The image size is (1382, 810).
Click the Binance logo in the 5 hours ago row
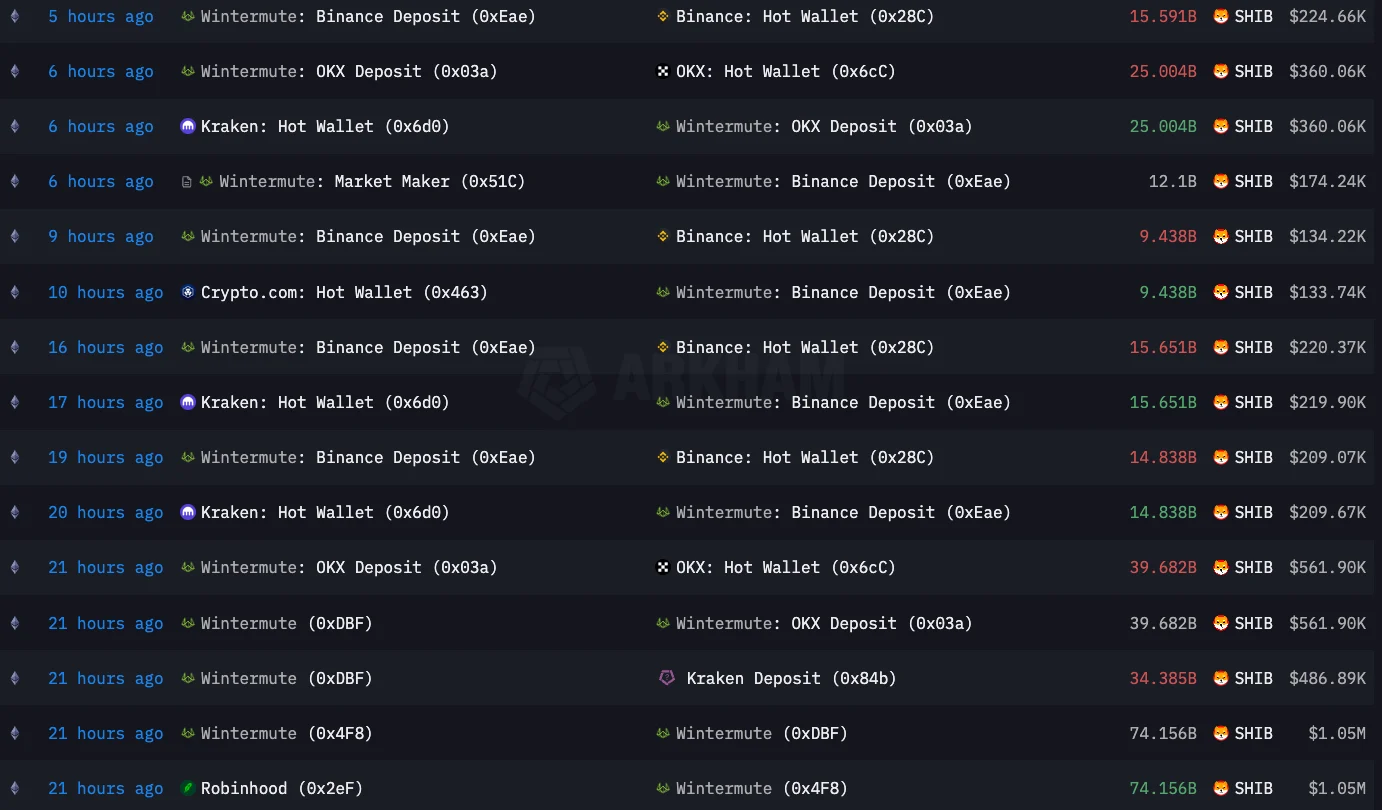click(662, 16)
